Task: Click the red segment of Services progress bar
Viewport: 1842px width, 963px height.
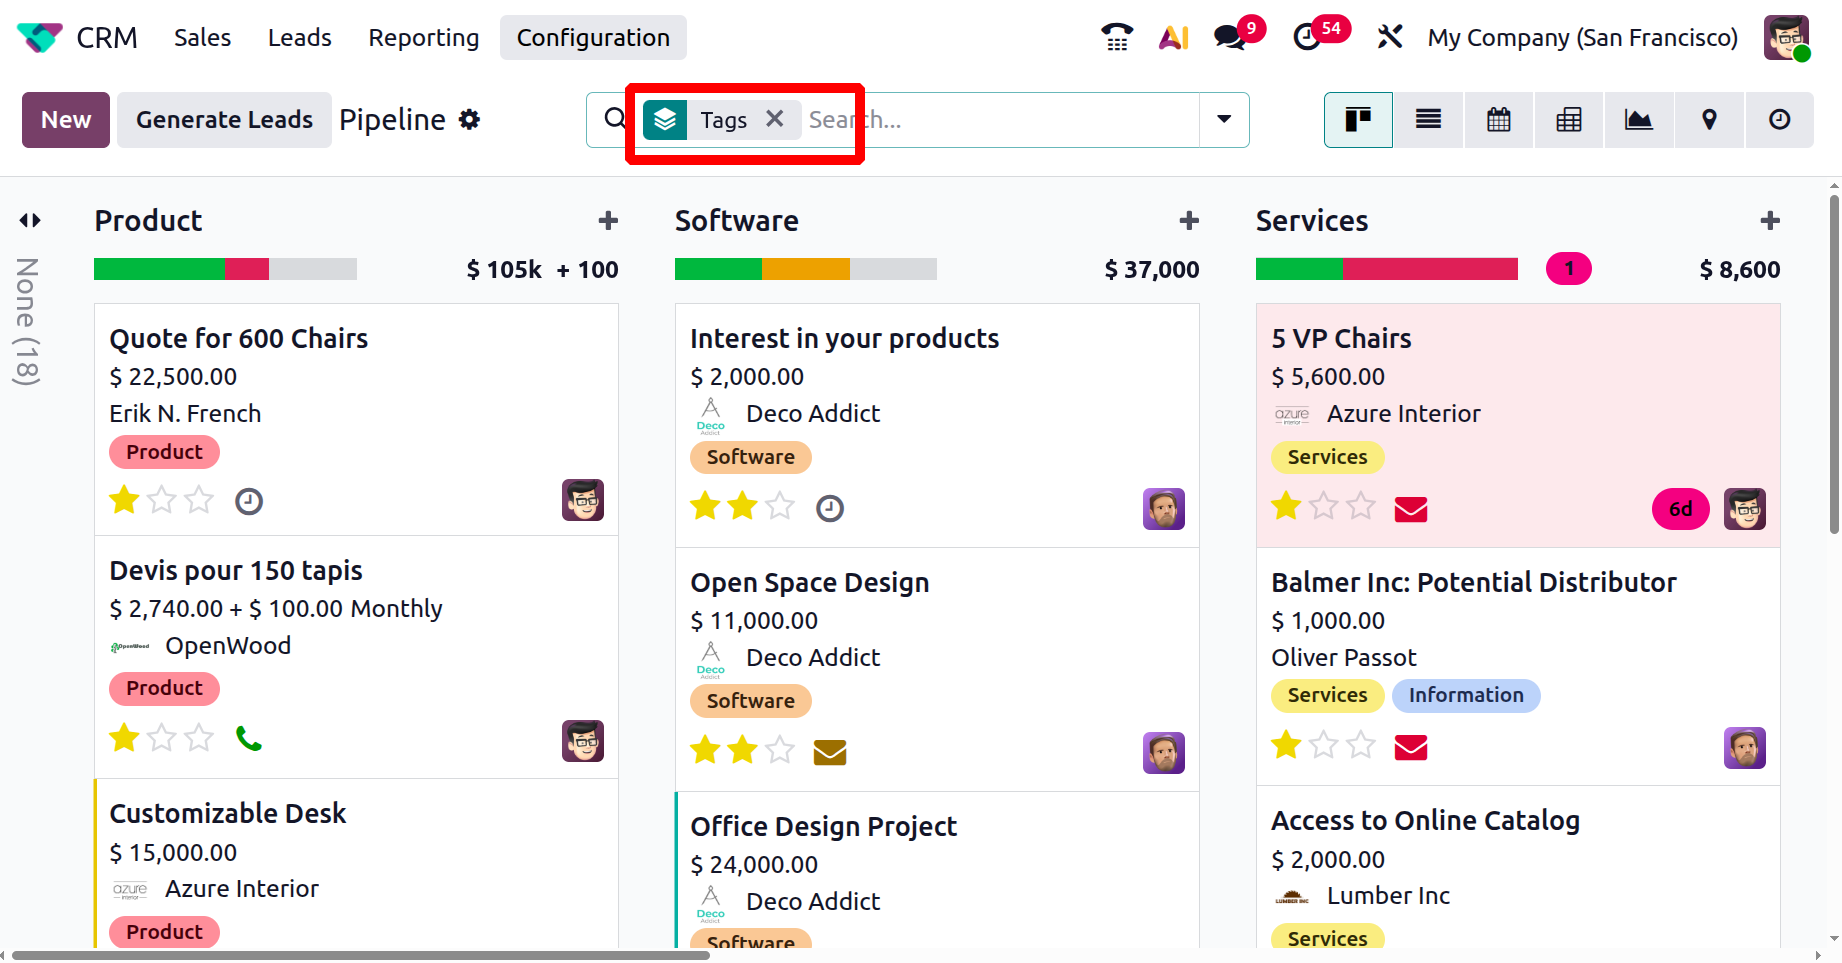Action: click(x=1430, y=269)
